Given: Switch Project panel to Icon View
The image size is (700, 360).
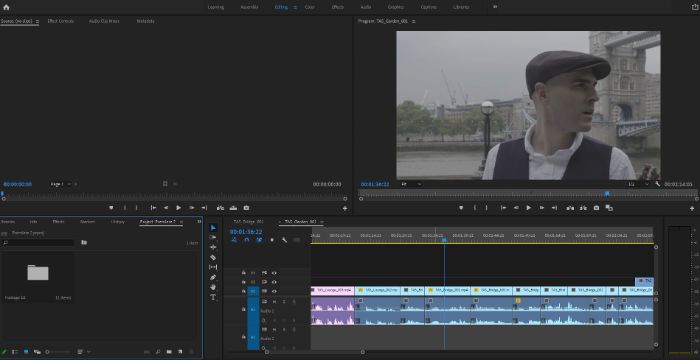Looking at the screenshot, I should 26,352.
